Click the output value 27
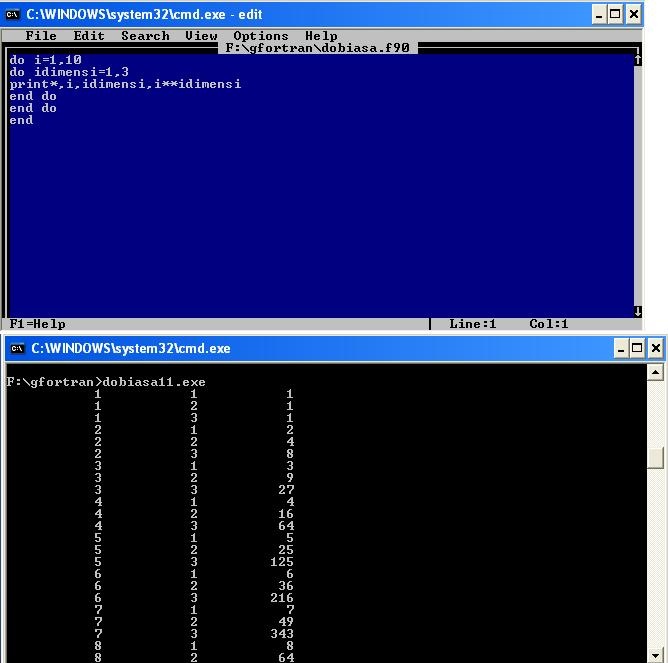Screen dimensions: 668x663 pos(286,490)
